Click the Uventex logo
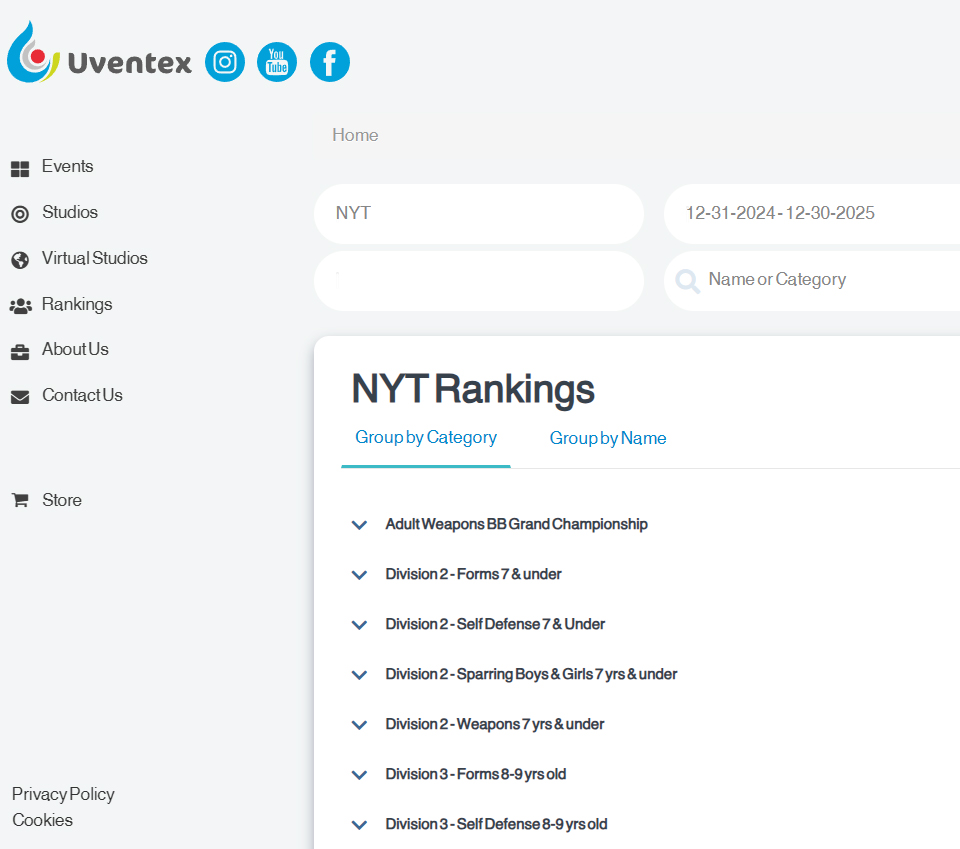This screenshot has width=960, height=849. tap(99, 55)
